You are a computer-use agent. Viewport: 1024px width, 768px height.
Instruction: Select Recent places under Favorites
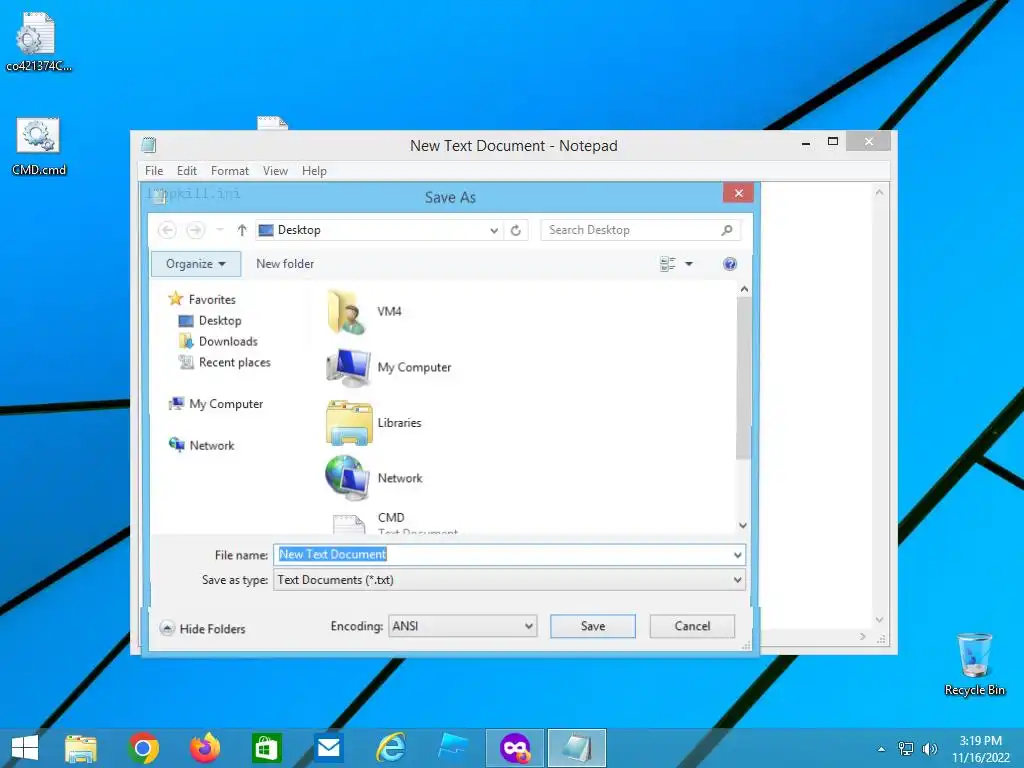click(225, 362)
